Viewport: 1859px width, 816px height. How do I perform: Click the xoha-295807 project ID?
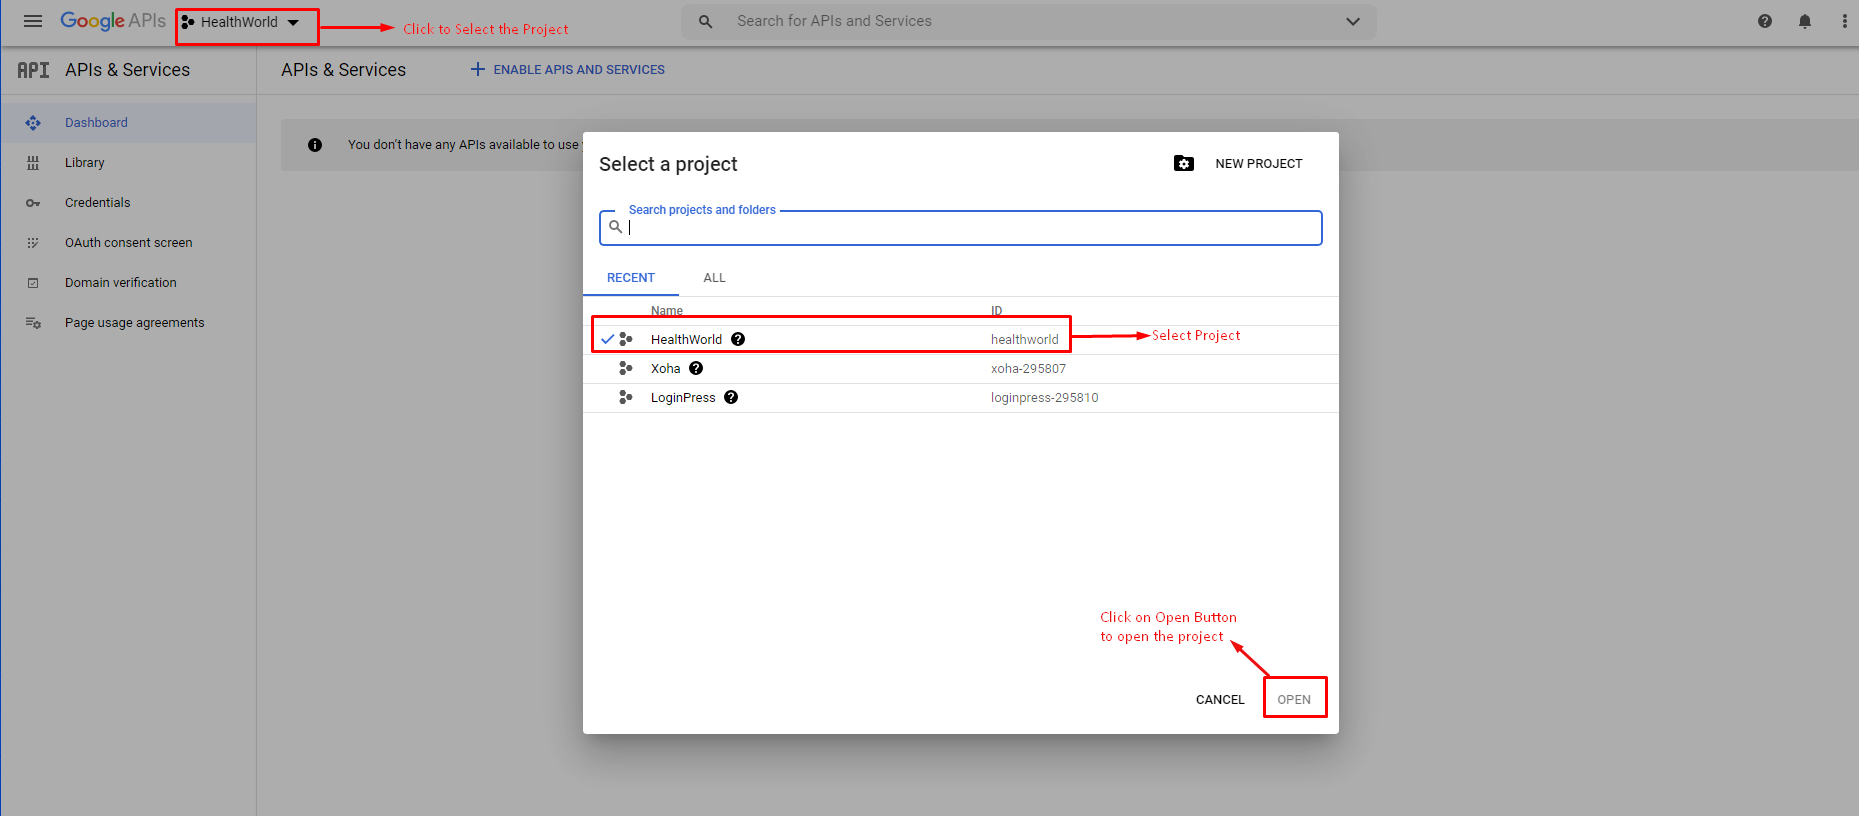click(1028, 369)
